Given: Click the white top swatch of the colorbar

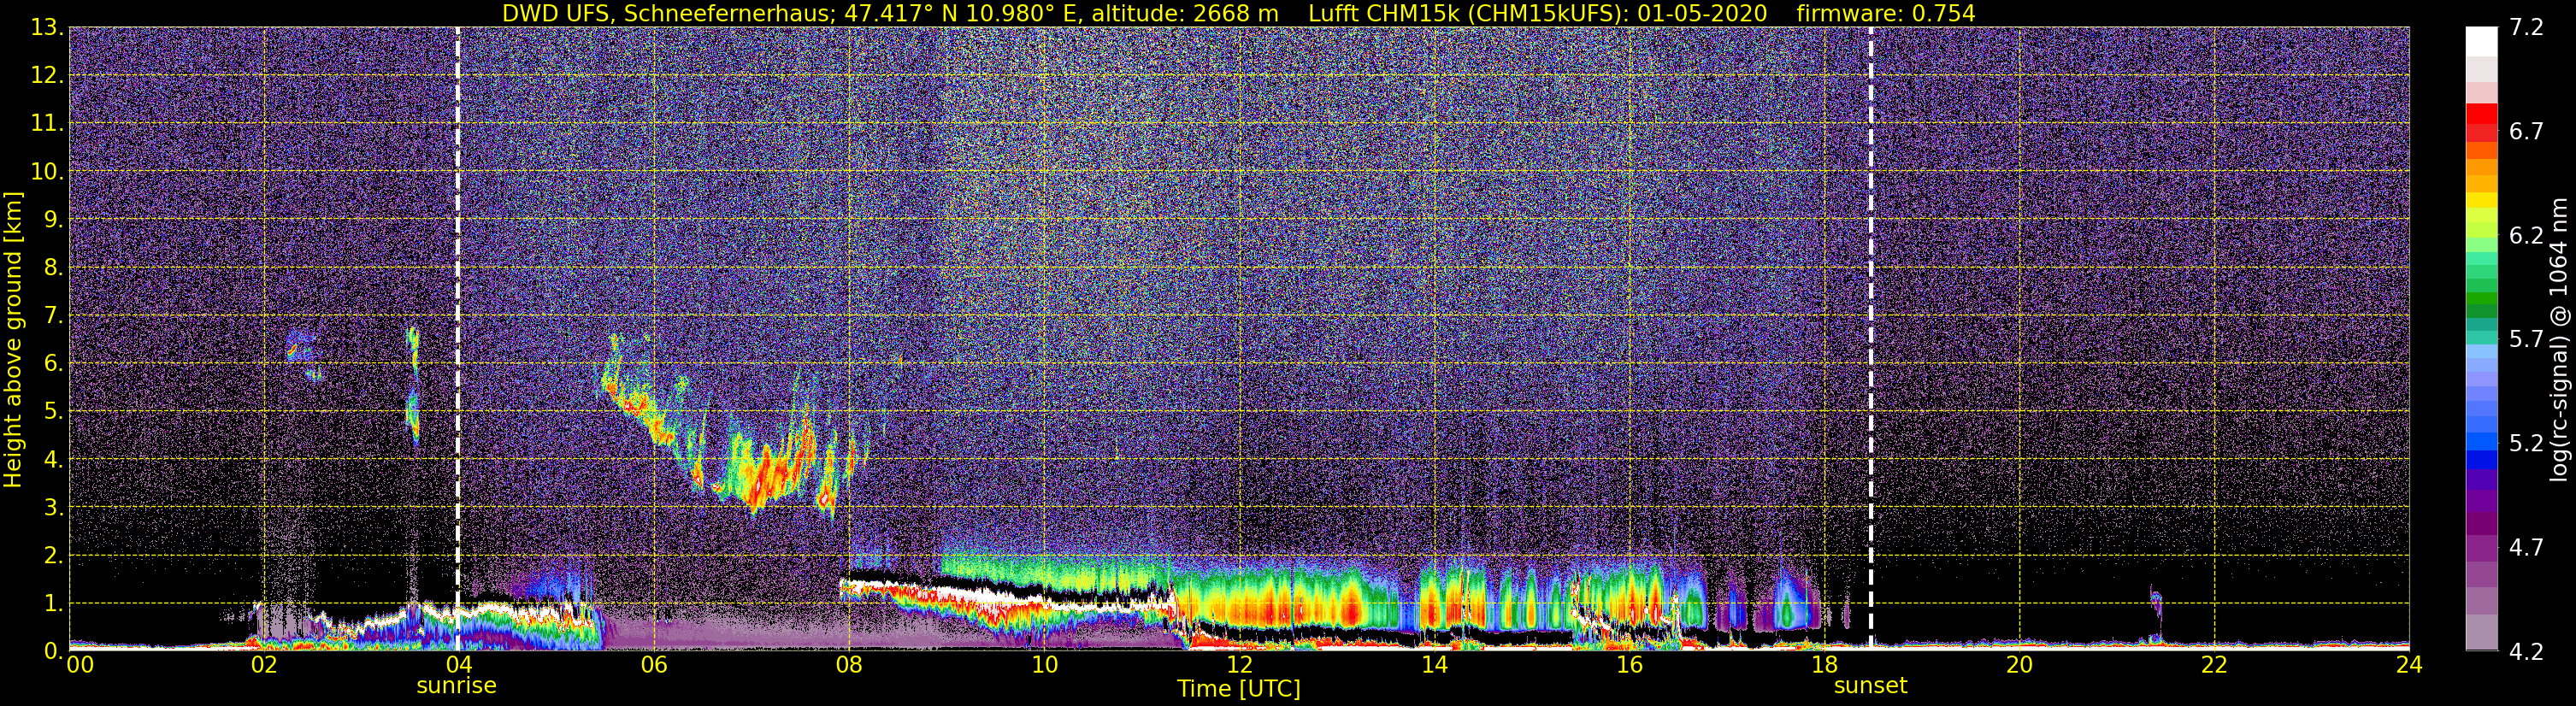Looking at the screenshot, I should pyautogui.click(x=2481, y=41).
